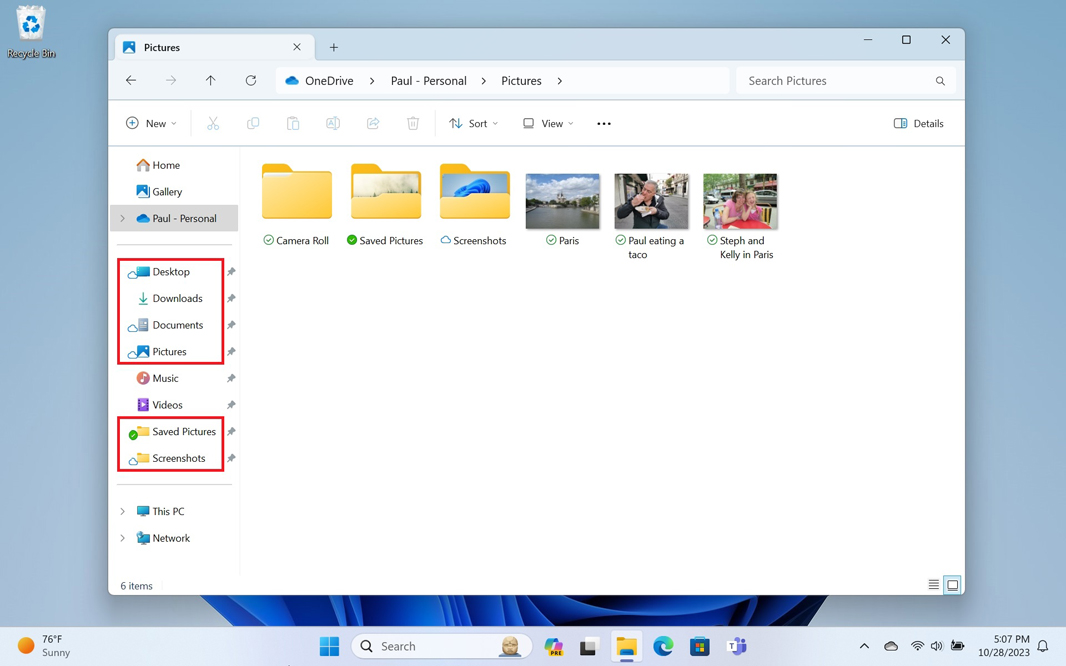Select the Paris photo thumbnail
The height and width of the screenshot is (666, 1066).
click(x=563, y=201)
